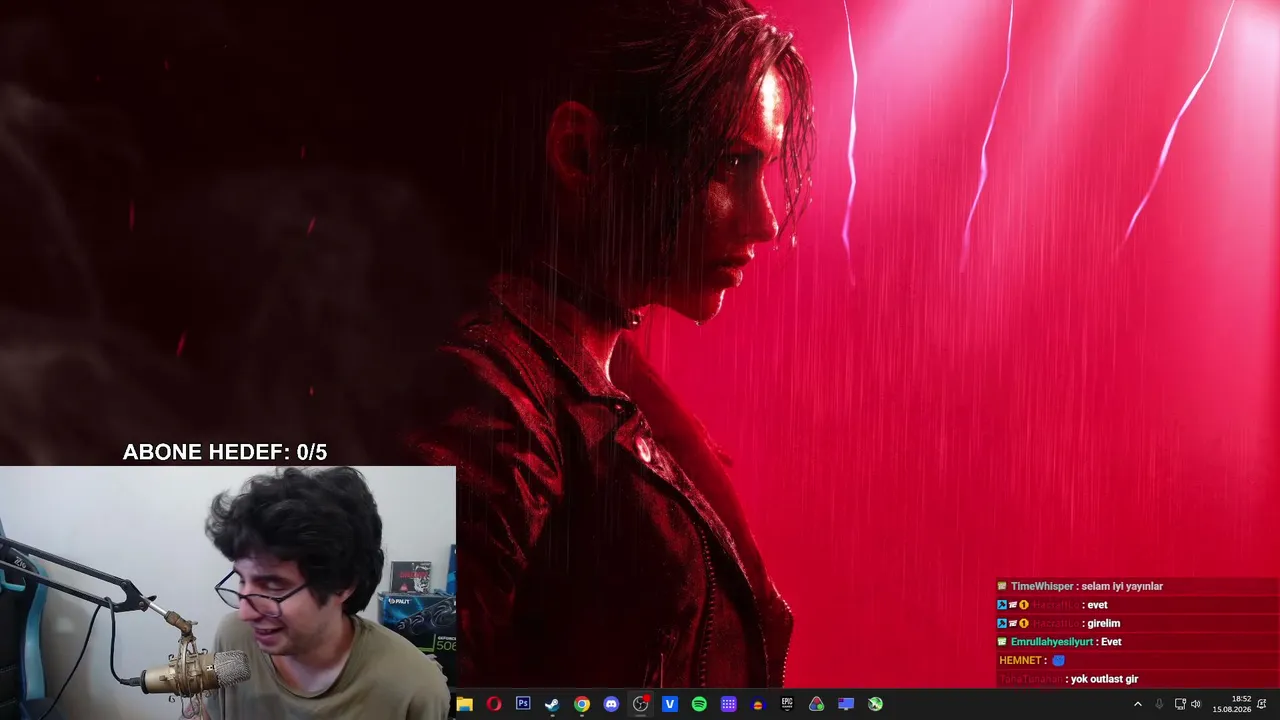Open the volume tray icon
This screenshot has width=1280, height=720.
(x=1196, y=704)
